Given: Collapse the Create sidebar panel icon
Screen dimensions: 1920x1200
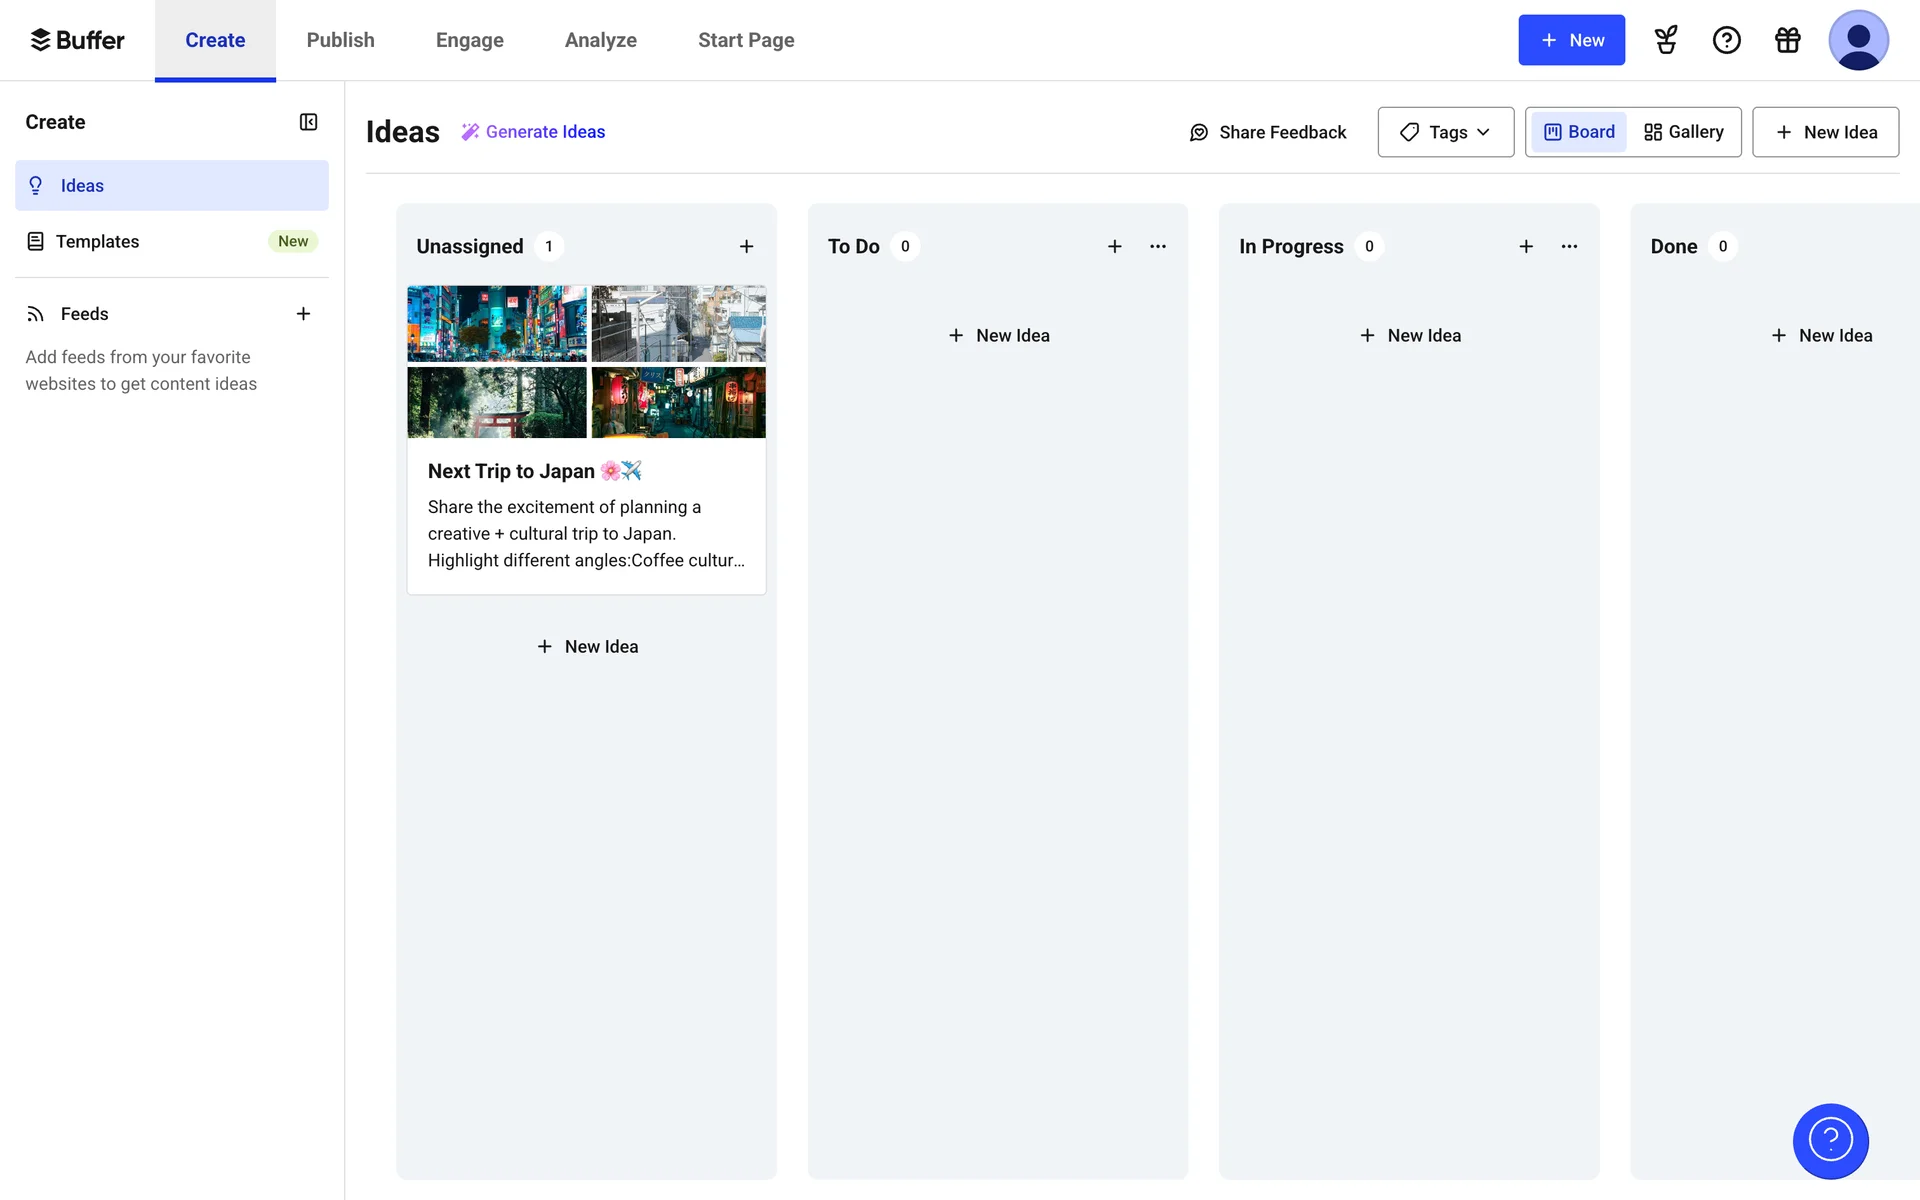Looking at the screenshot, I should click(x=308, y=122).
